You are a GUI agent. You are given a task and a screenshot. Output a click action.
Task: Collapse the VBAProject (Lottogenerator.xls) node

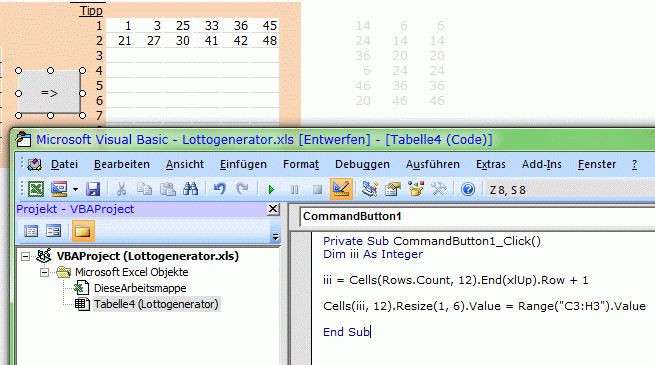click(x=25, y=256)
